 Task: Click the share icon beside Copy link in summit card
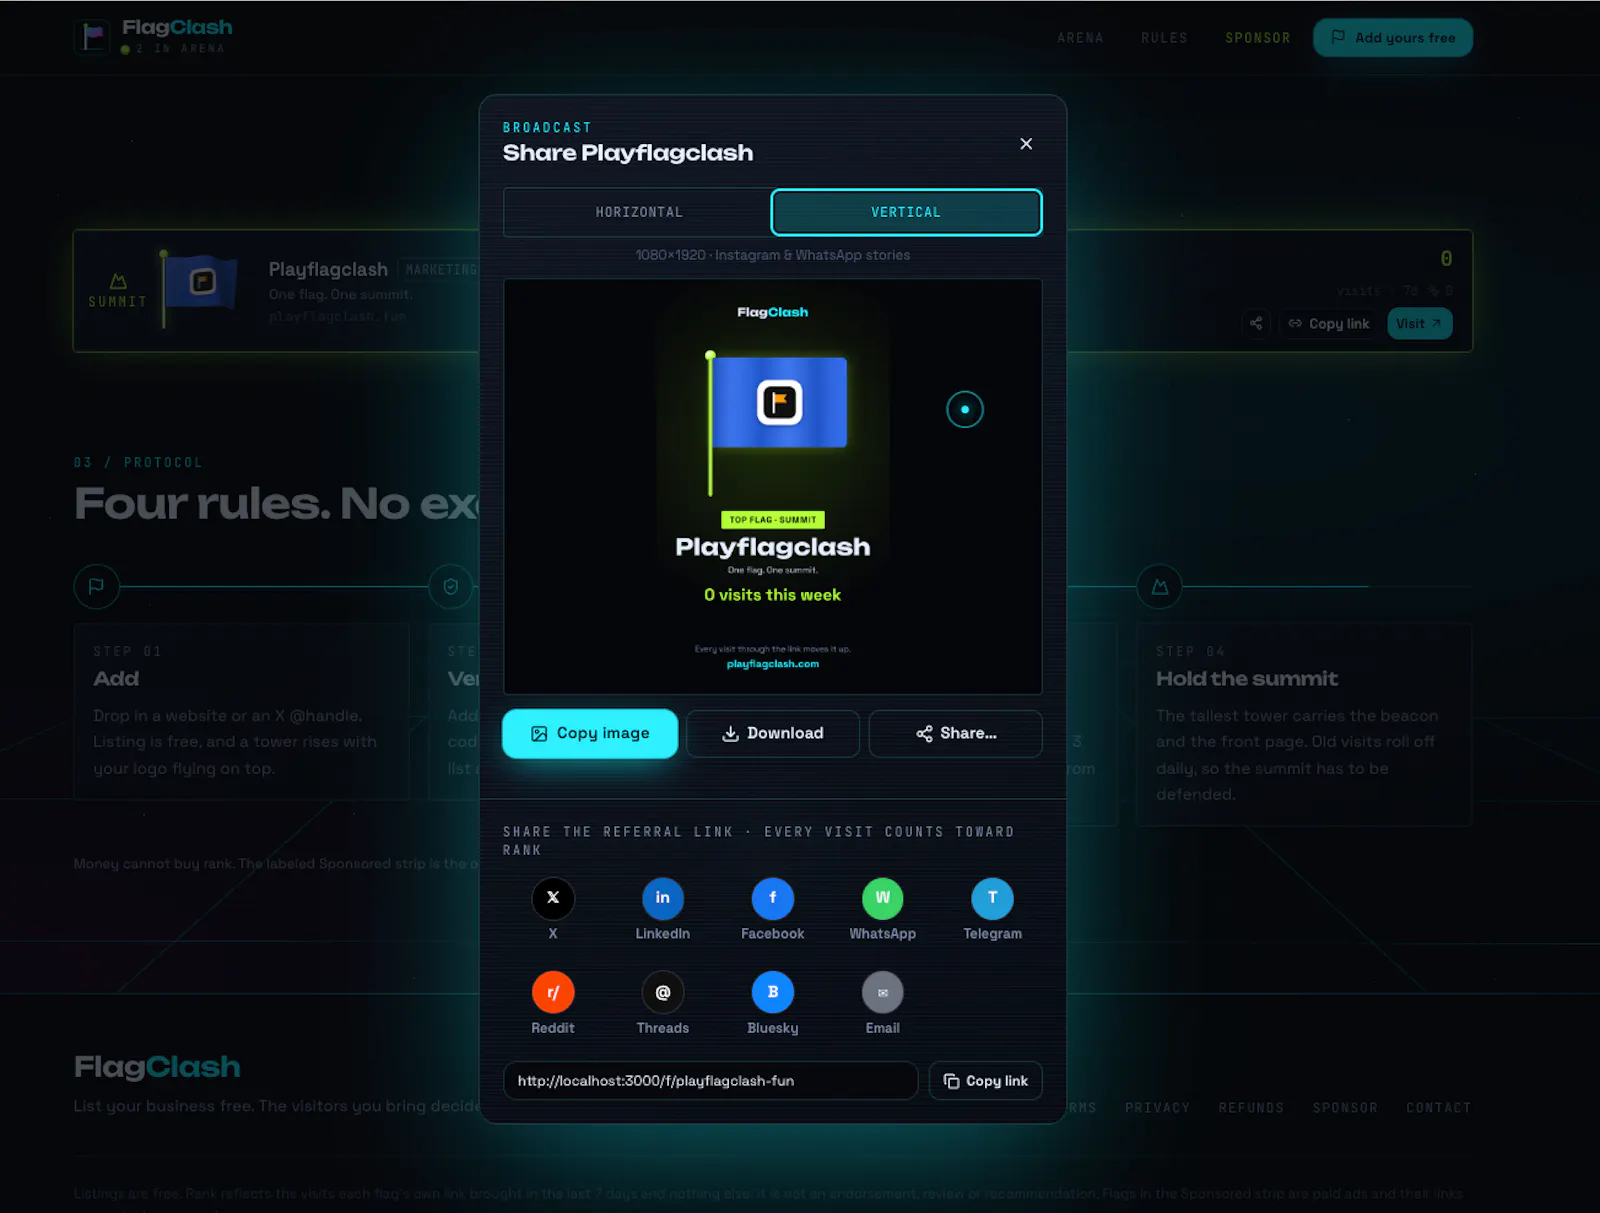pos(1256,323)
